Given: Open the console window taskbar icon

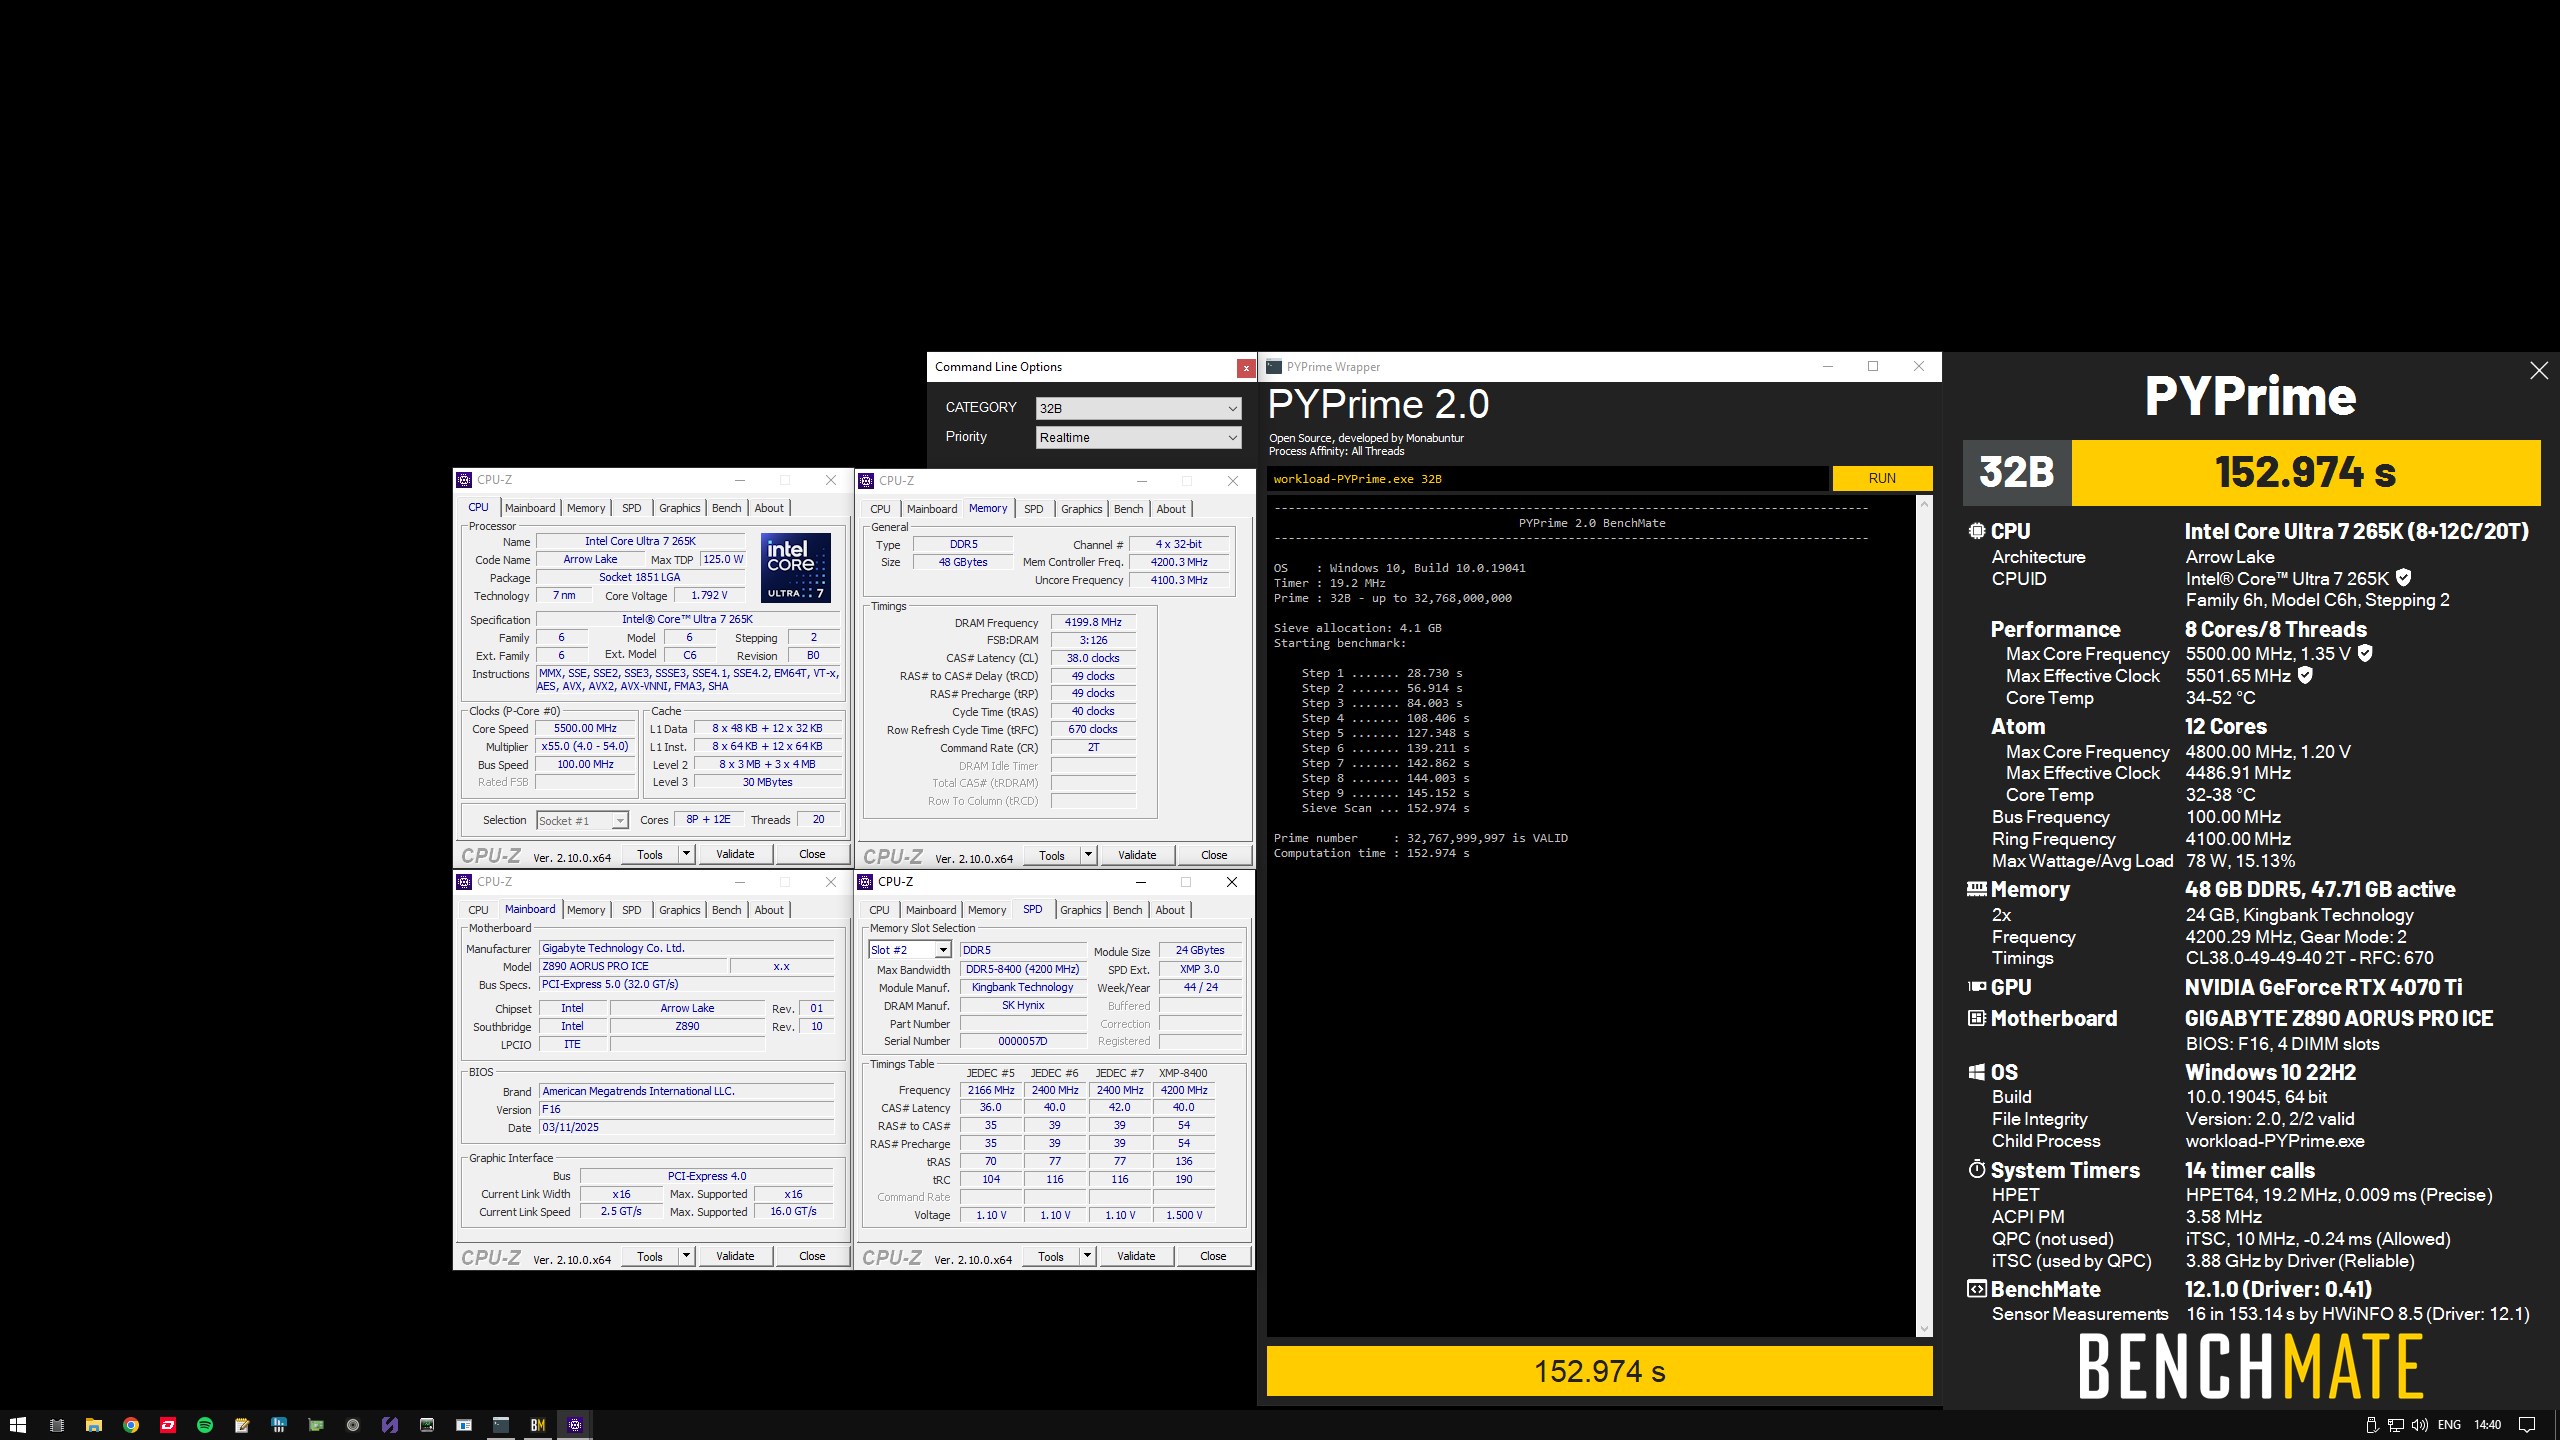Looking at the screenshot, I should coord(501,1425).
